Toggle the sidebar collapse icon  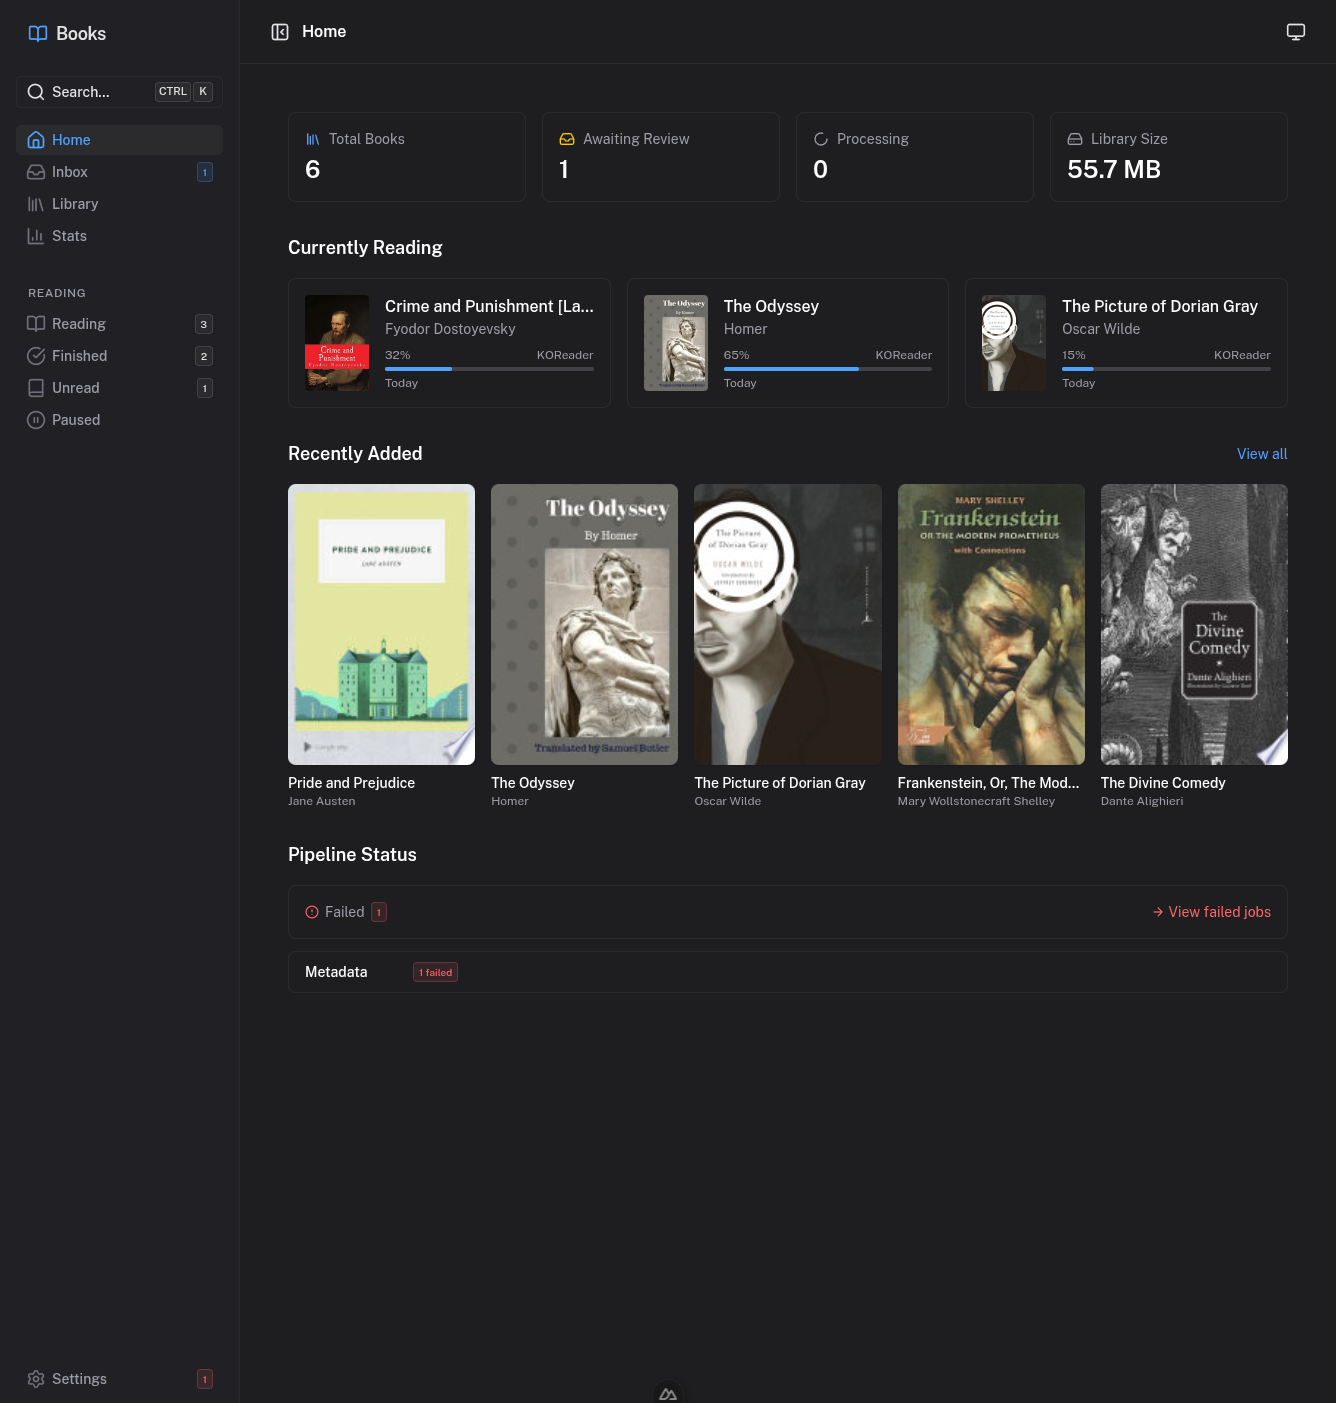click(x=280, y=32)
